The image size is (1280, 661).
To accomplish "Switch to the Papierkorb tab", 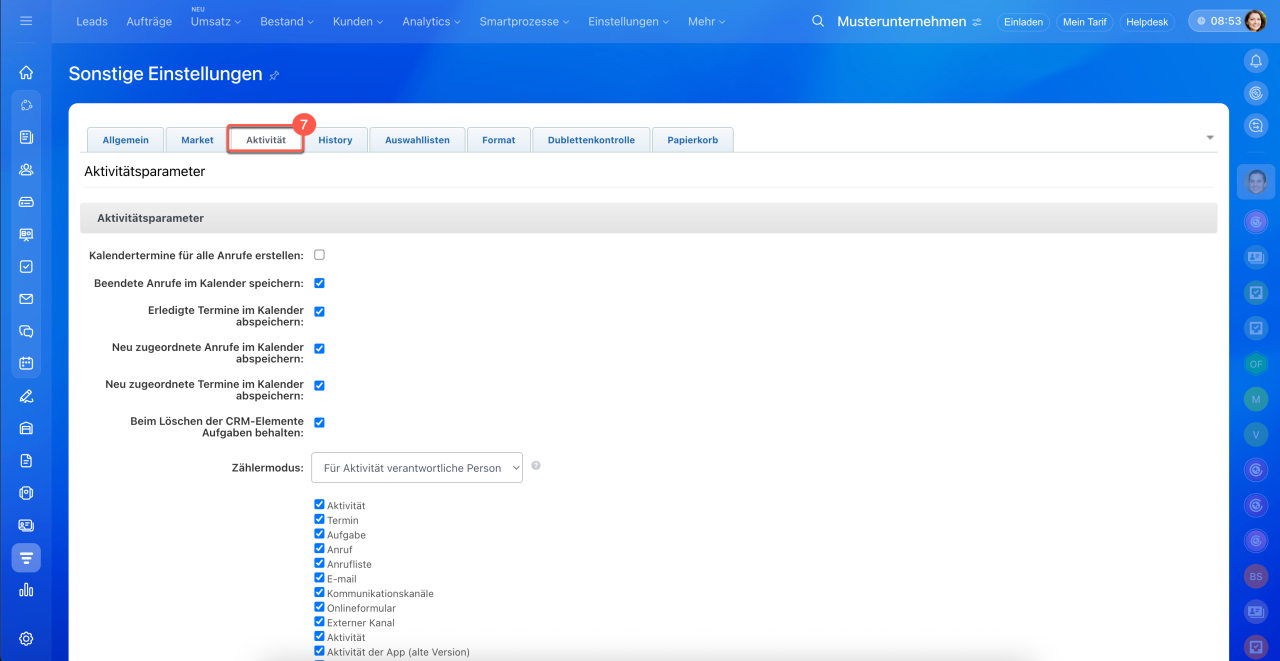I will [693, 140].
